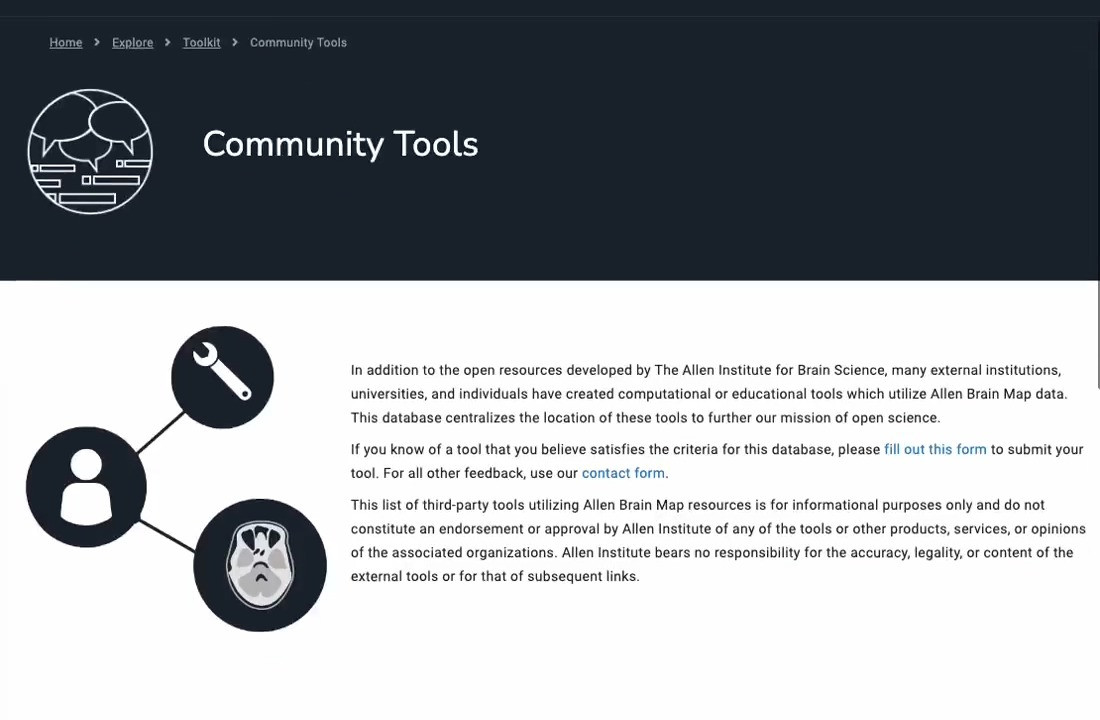This screenshot has width=1100, height=720.
Task: Click the brain scan icon
Action: (x=260, y=565)
